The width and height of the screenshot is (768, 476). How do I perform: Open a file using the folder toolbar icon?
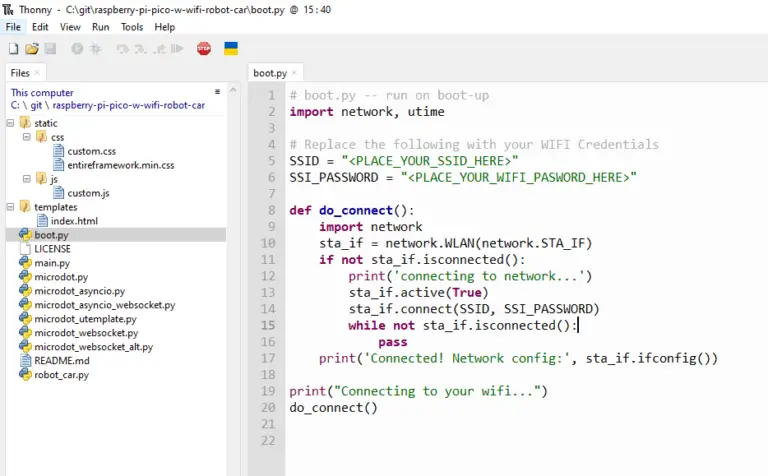click(x=31, y=48)
